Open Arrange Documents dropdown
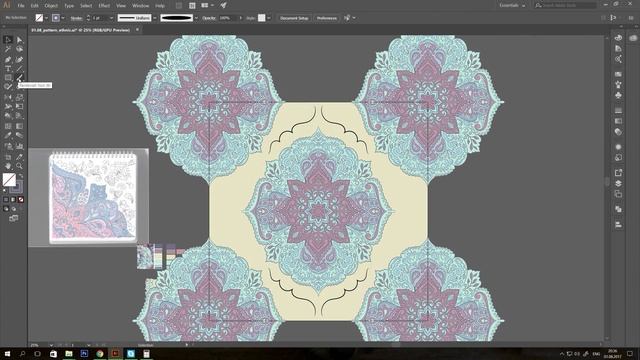 [x=207, y=5]
